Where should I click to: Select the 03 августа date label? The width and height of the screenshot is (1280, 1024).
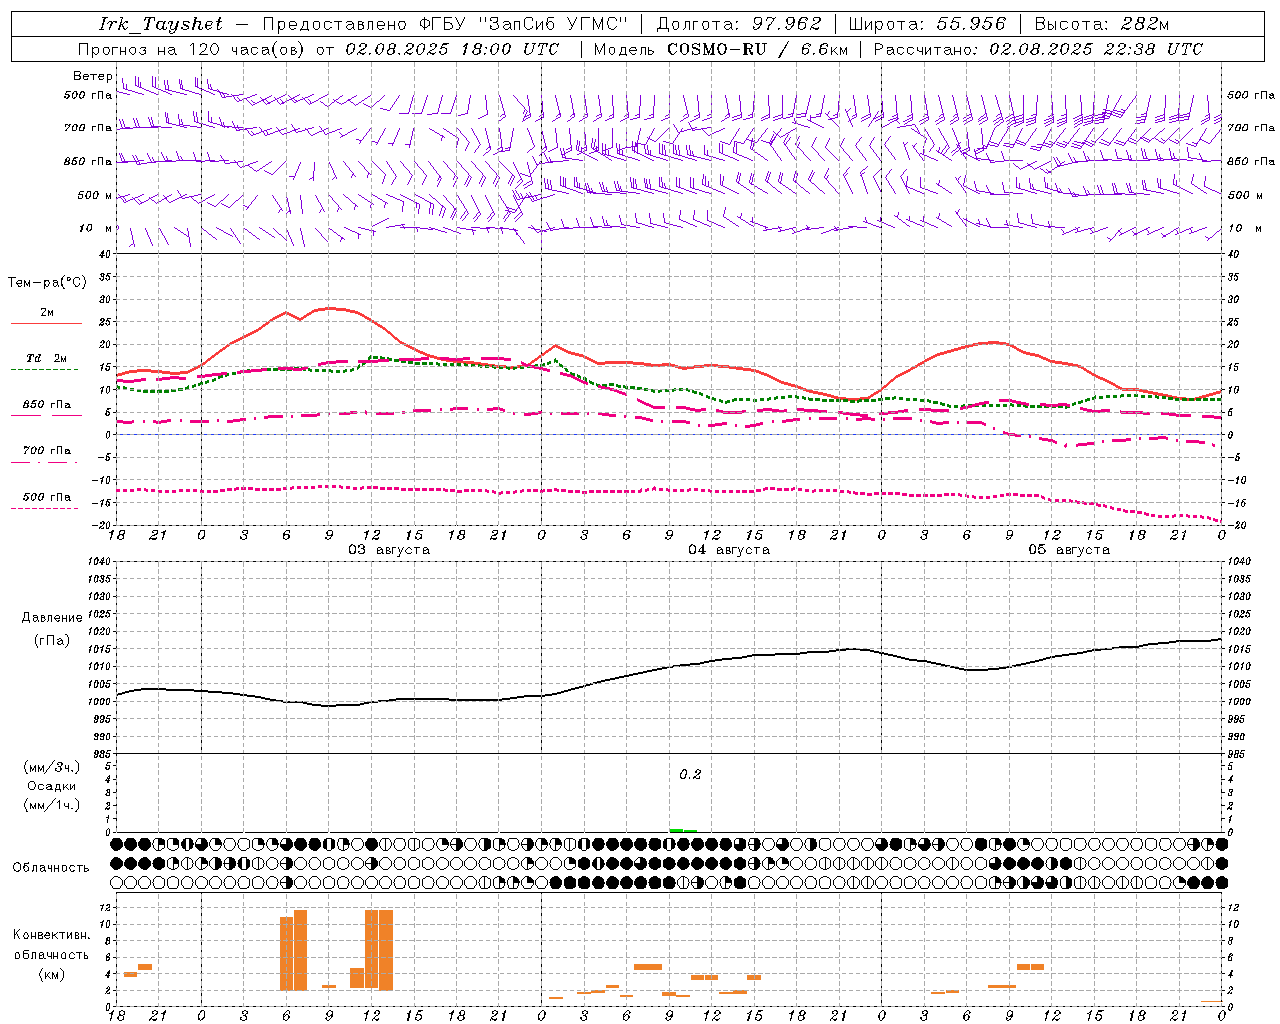[x=389, y=550]
